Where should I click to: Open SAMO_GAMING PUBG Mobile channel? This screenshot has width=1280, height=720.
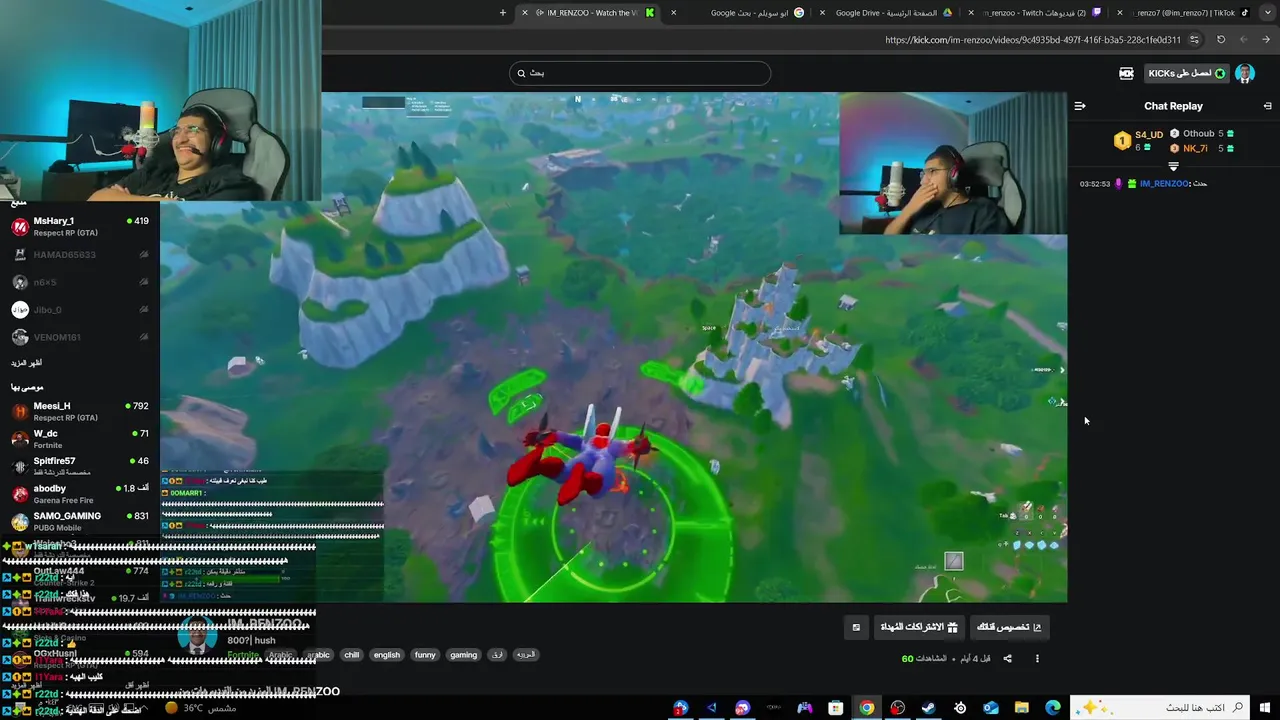(x=80, y=521)
